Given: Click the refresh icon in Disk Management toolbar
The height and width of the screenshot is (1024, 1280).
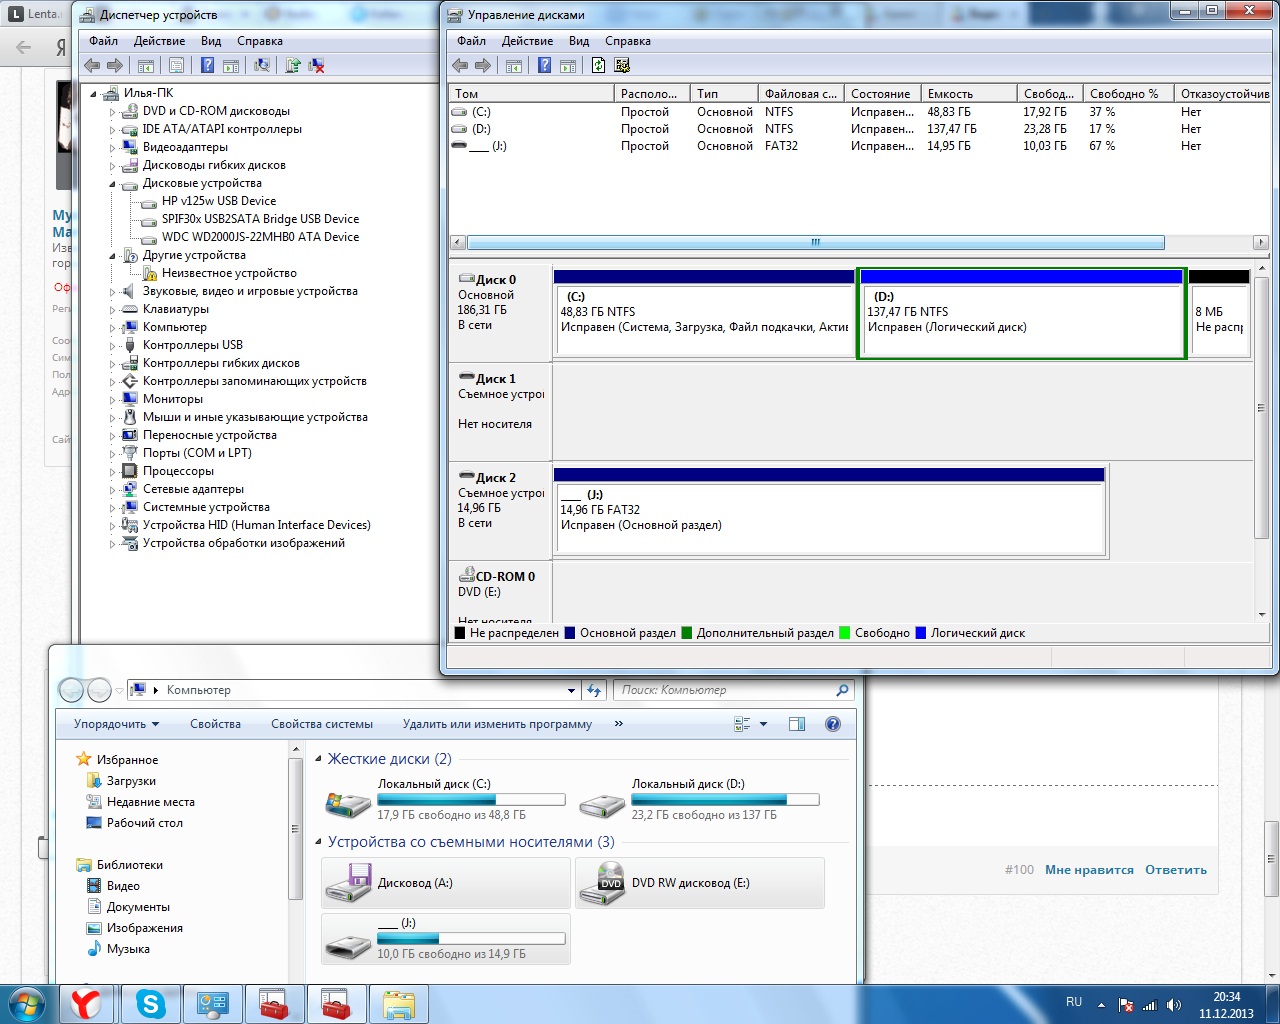Looking at the screenshot, I should pos(598,66).
